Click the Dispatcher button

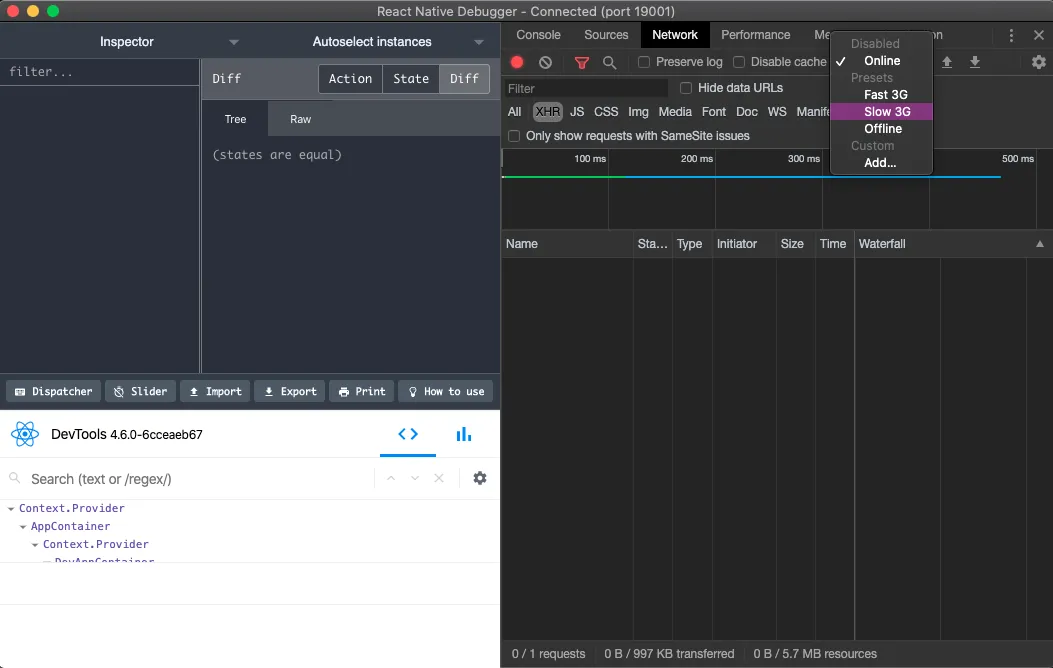[54, 391]
